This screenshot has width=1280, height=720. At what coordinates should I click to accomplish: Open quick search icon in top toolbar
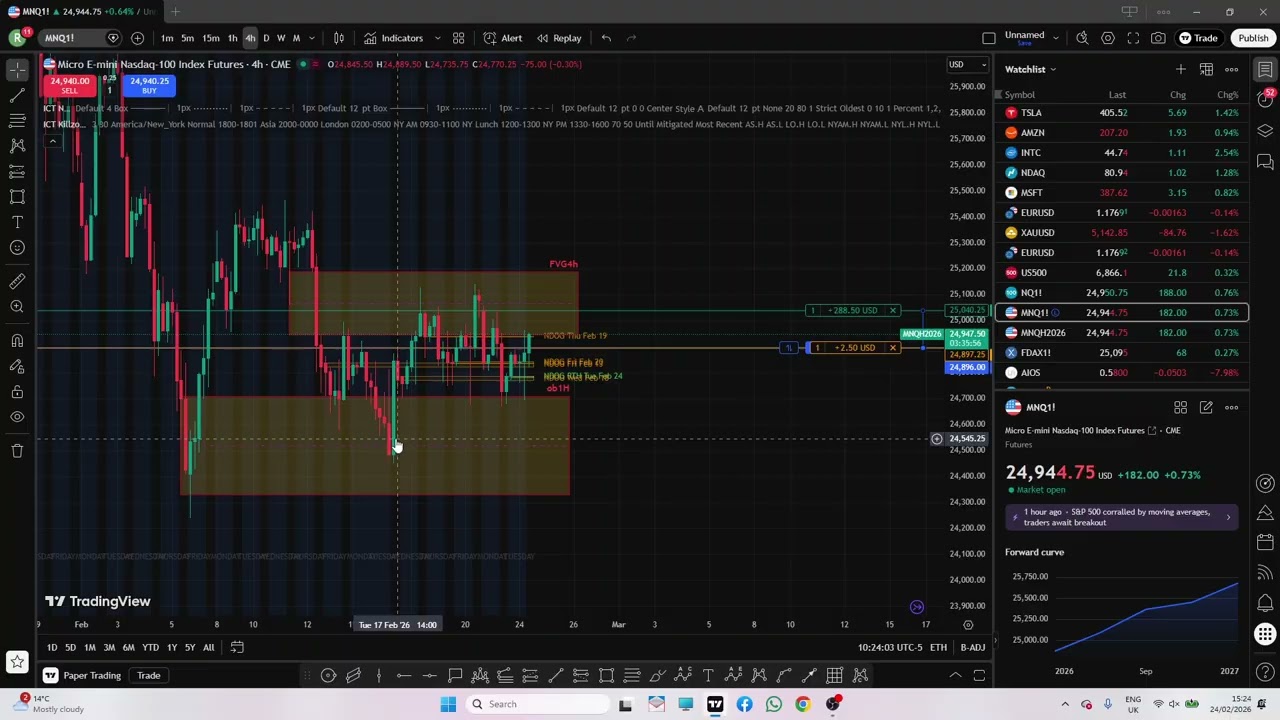(1082, 38)
